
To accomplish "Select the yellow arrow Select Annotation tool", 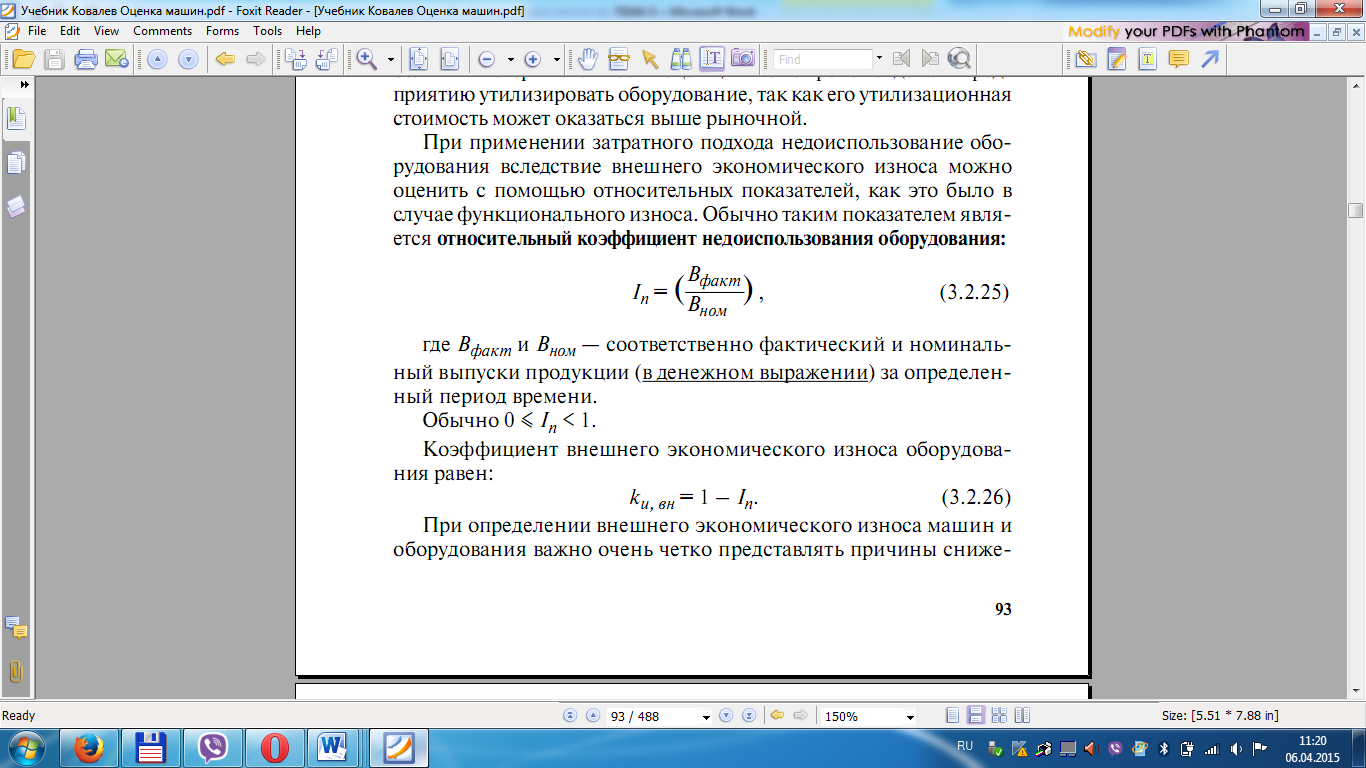I will [x=649, y=58].
